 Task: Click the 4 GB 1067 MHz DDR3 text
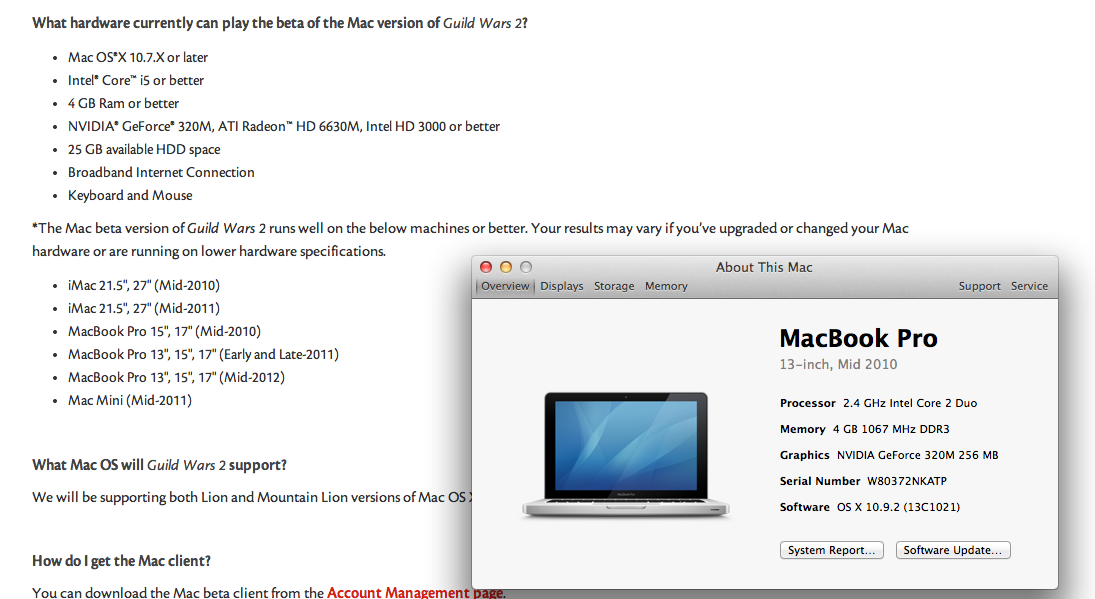pyautogui.click(x=891, y=429)
